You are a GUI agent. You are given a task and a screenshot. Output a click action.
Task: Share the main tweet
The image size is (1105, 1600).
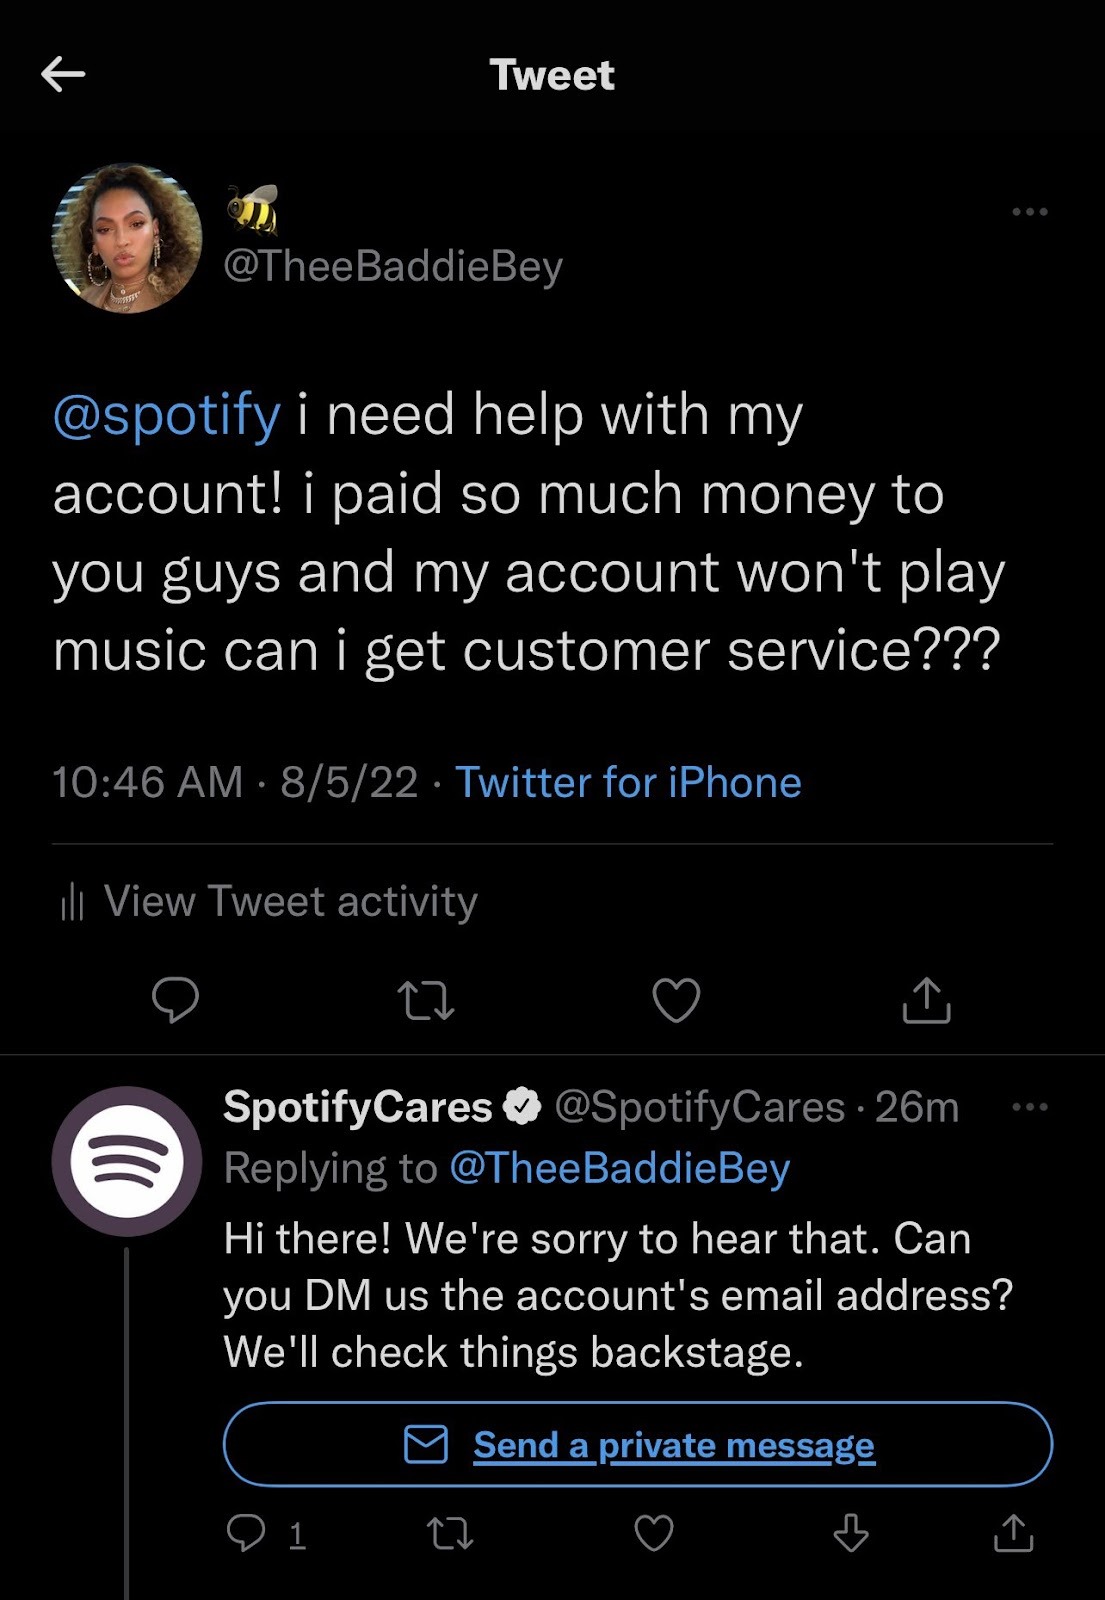(926, 1000)
